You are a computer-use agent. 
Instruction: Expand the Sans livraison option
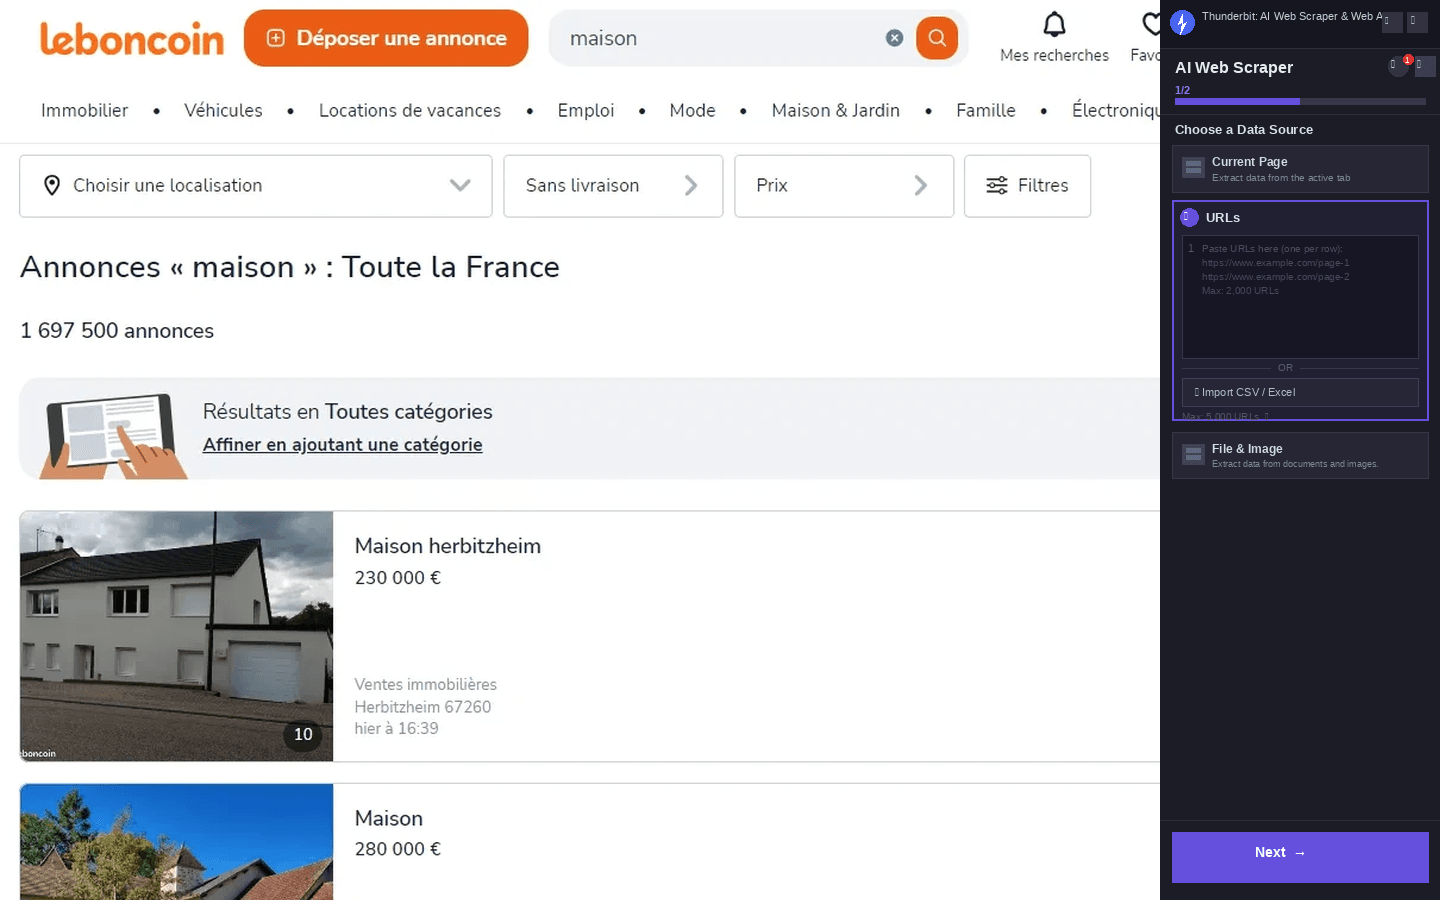690,185
